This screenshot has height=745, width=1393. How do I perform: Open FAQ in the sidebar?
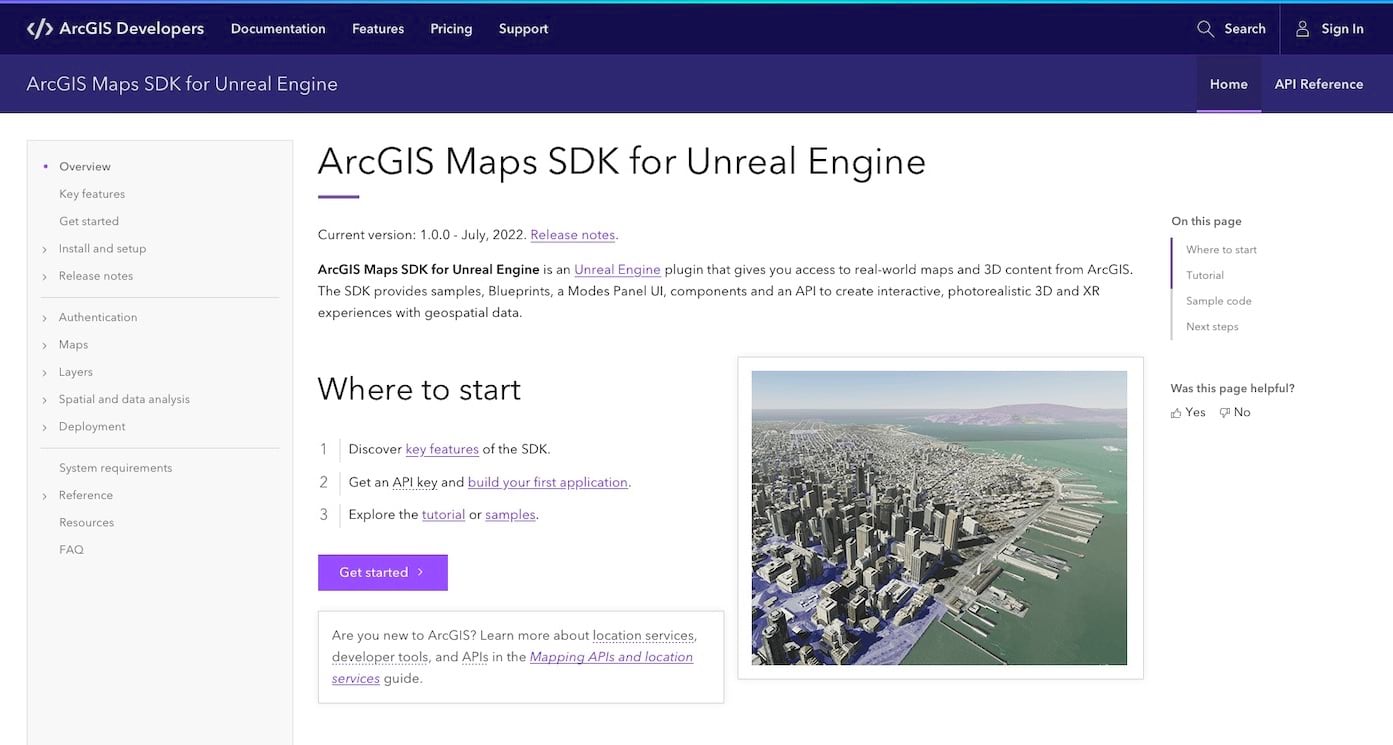(x=71, y=550)
